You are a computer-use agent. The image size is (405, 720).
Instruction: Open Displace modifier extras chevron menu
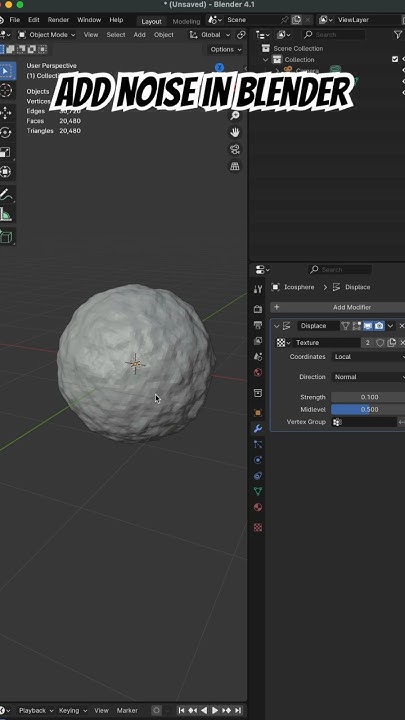[390, 326]
